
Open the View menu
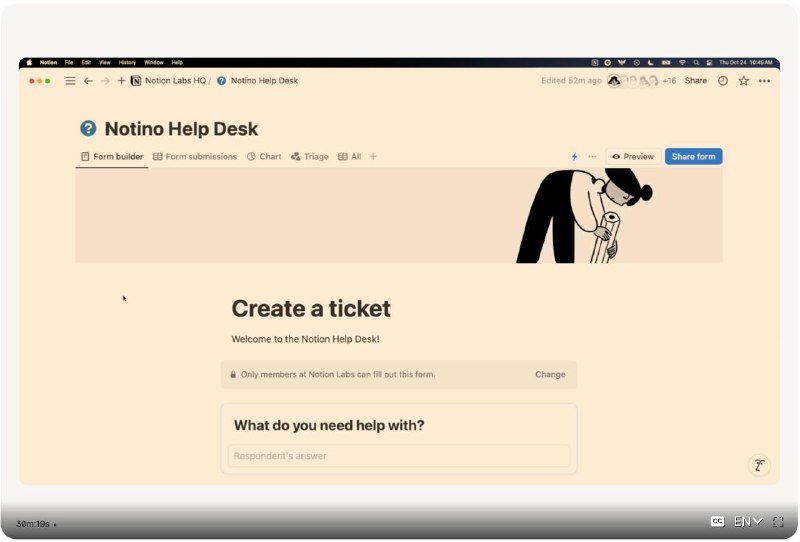coord(105,62)
